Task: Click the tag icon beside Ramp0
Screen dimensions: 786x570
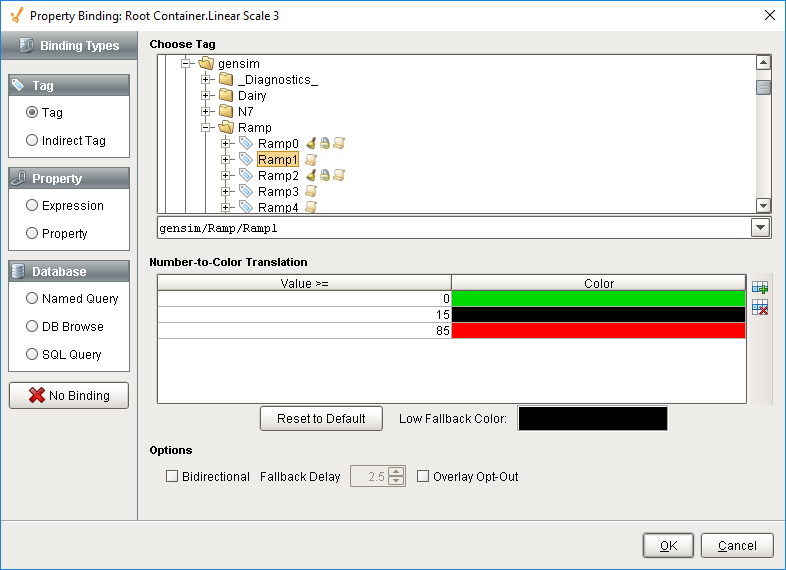Action: coord(246,143)
